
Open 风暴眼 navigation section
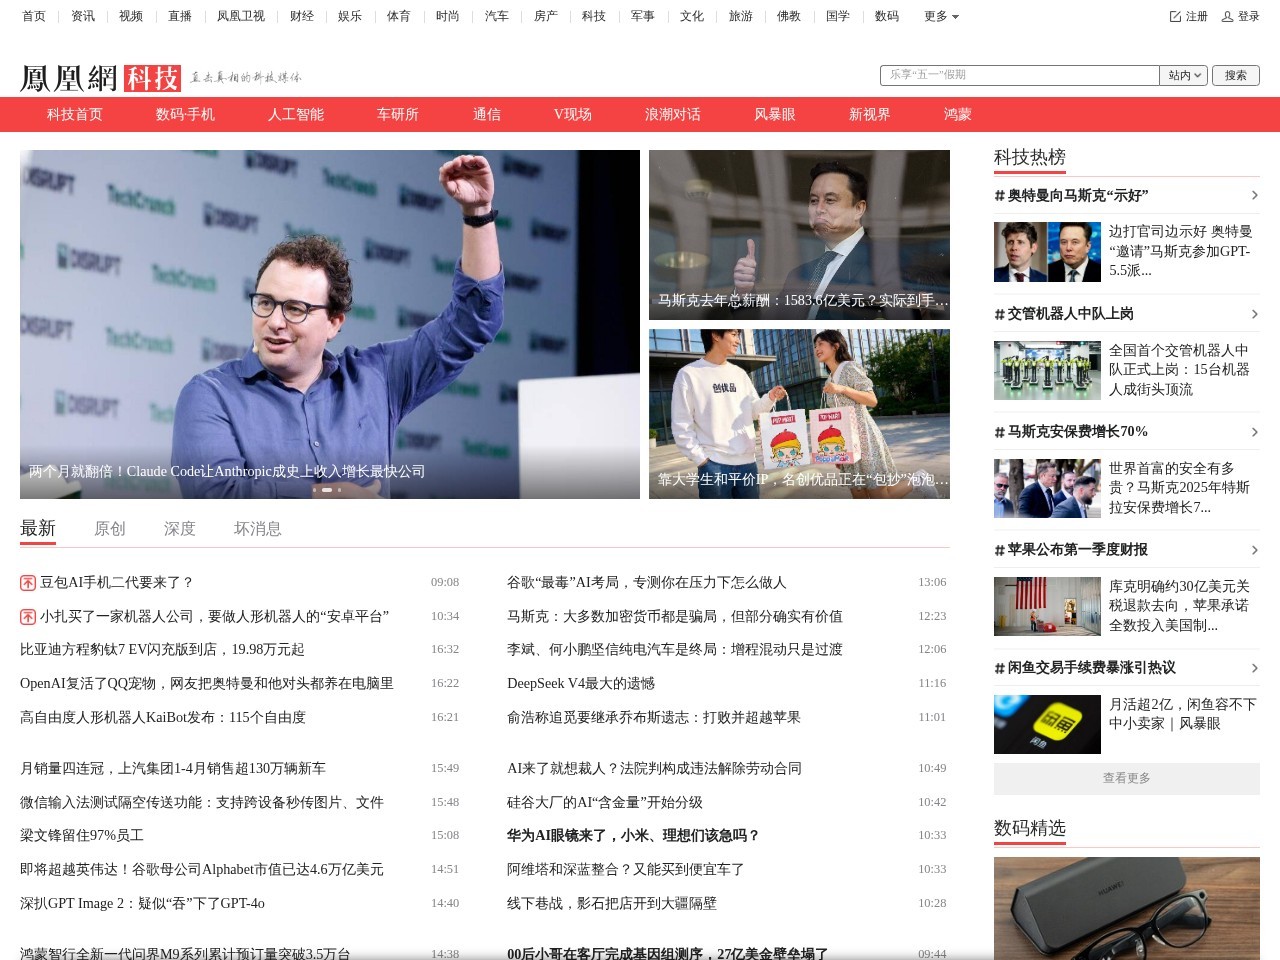click(775, 114)
